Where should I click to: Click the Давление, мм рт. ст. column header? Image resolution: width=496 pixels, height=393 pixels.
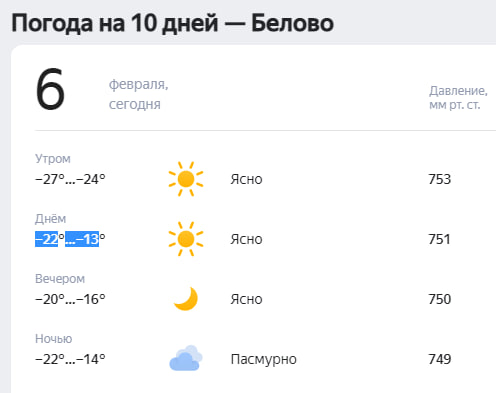(x=458, y=98)
